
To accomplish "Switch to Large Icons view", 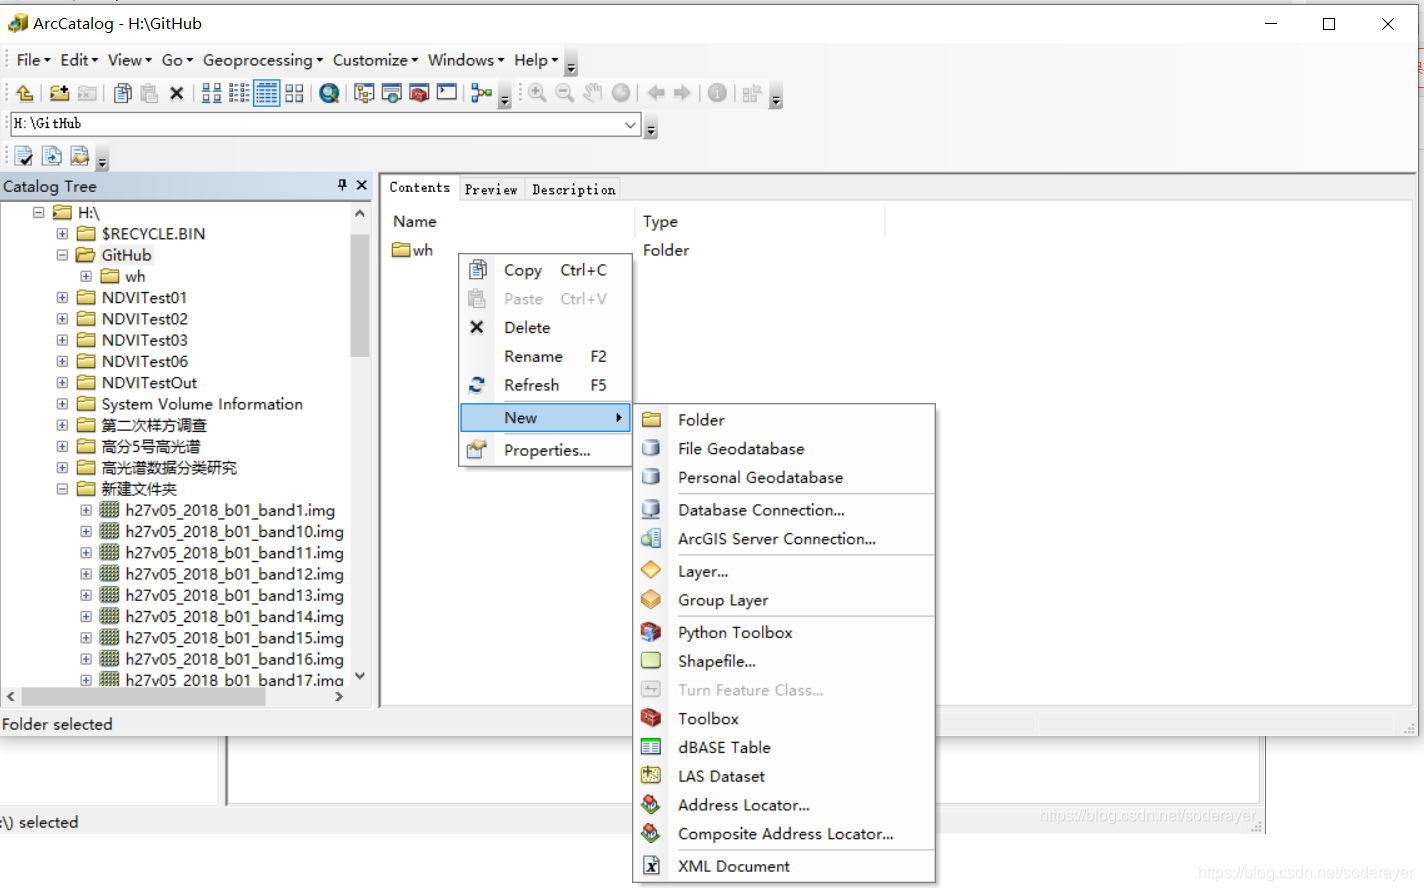I will (x=212, y=93).
